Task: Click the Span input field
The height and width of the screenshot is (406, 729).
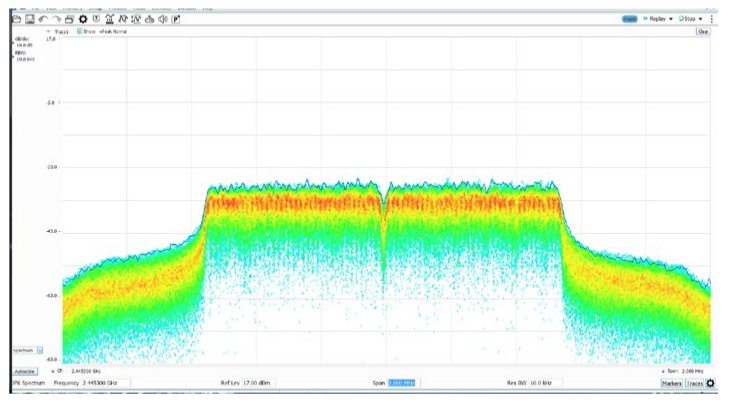Action: [x=401, y=383]
